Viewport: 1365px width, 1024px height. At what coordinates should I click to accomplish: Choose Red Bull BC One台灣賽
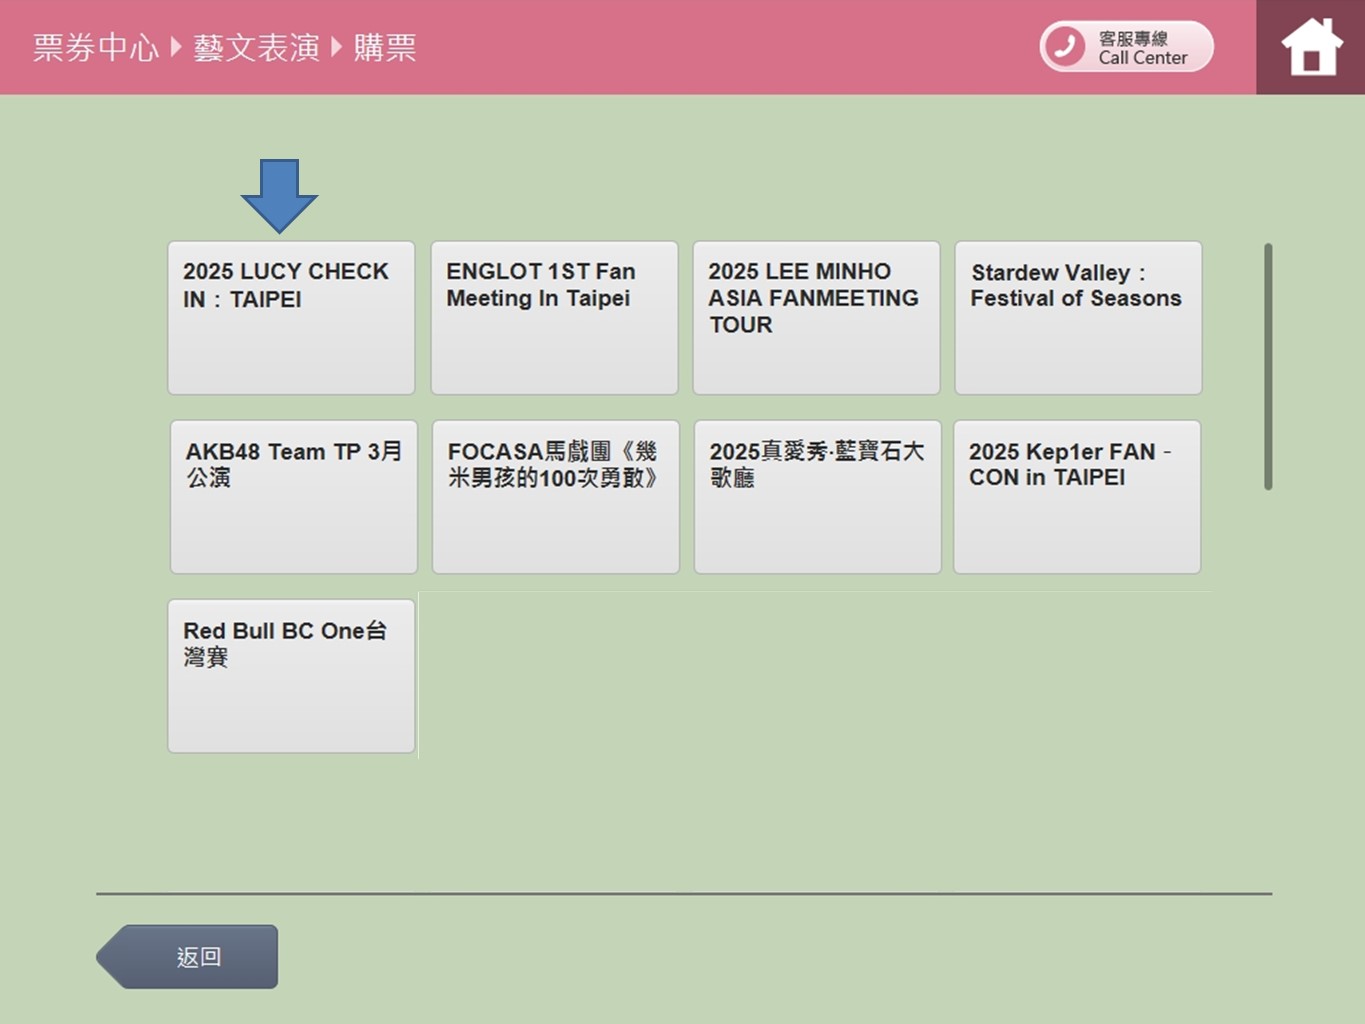291,675
